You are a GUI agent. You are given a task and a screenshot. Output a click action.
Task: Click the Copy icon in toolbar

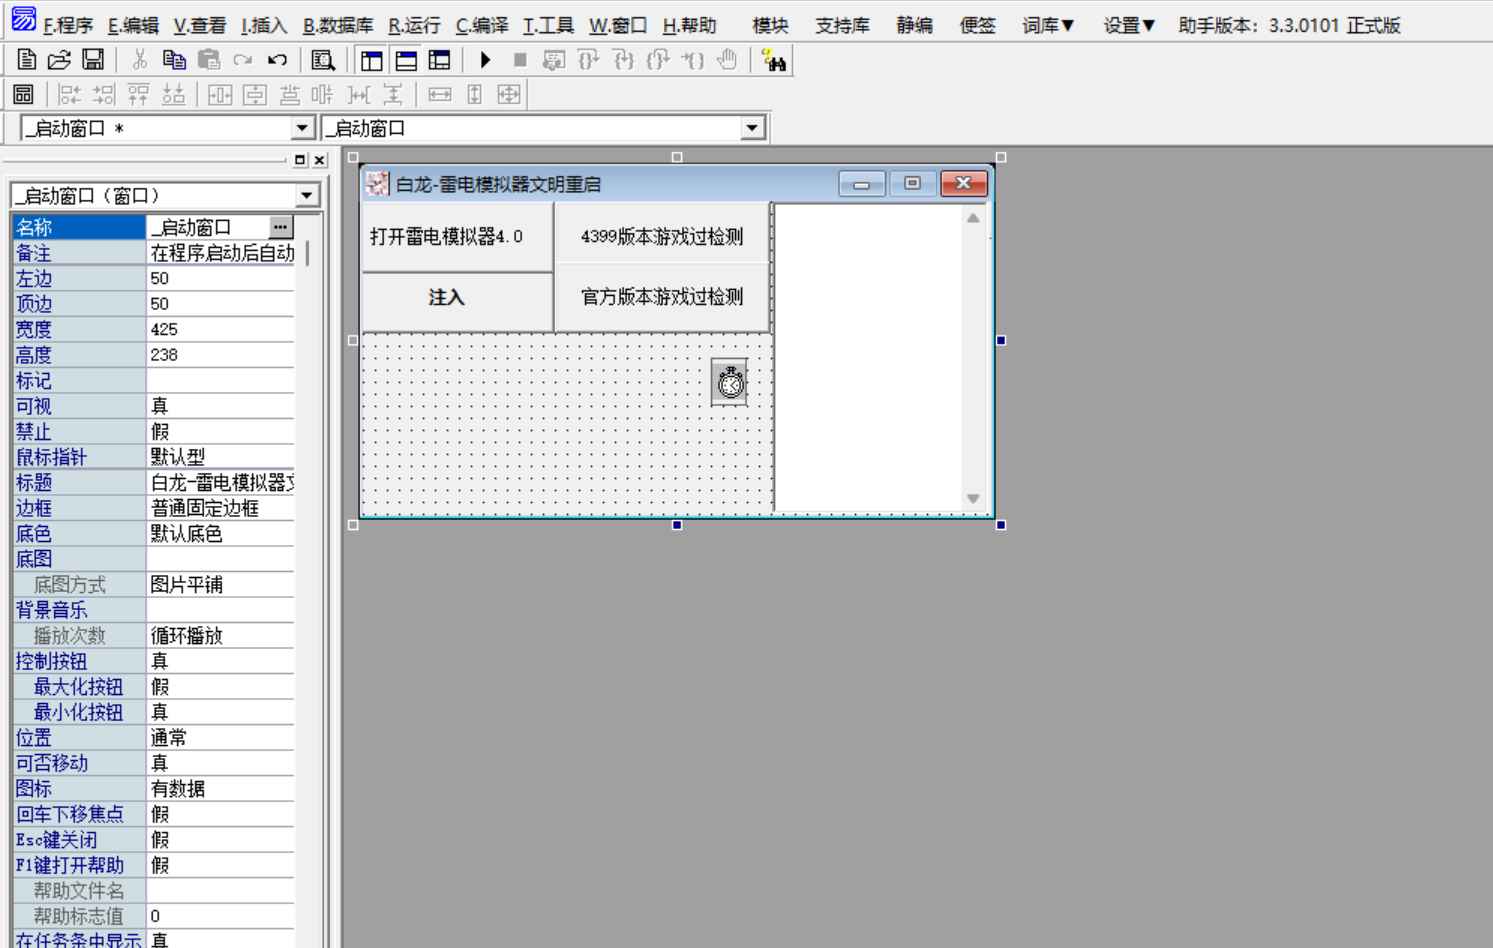[174, 60]
